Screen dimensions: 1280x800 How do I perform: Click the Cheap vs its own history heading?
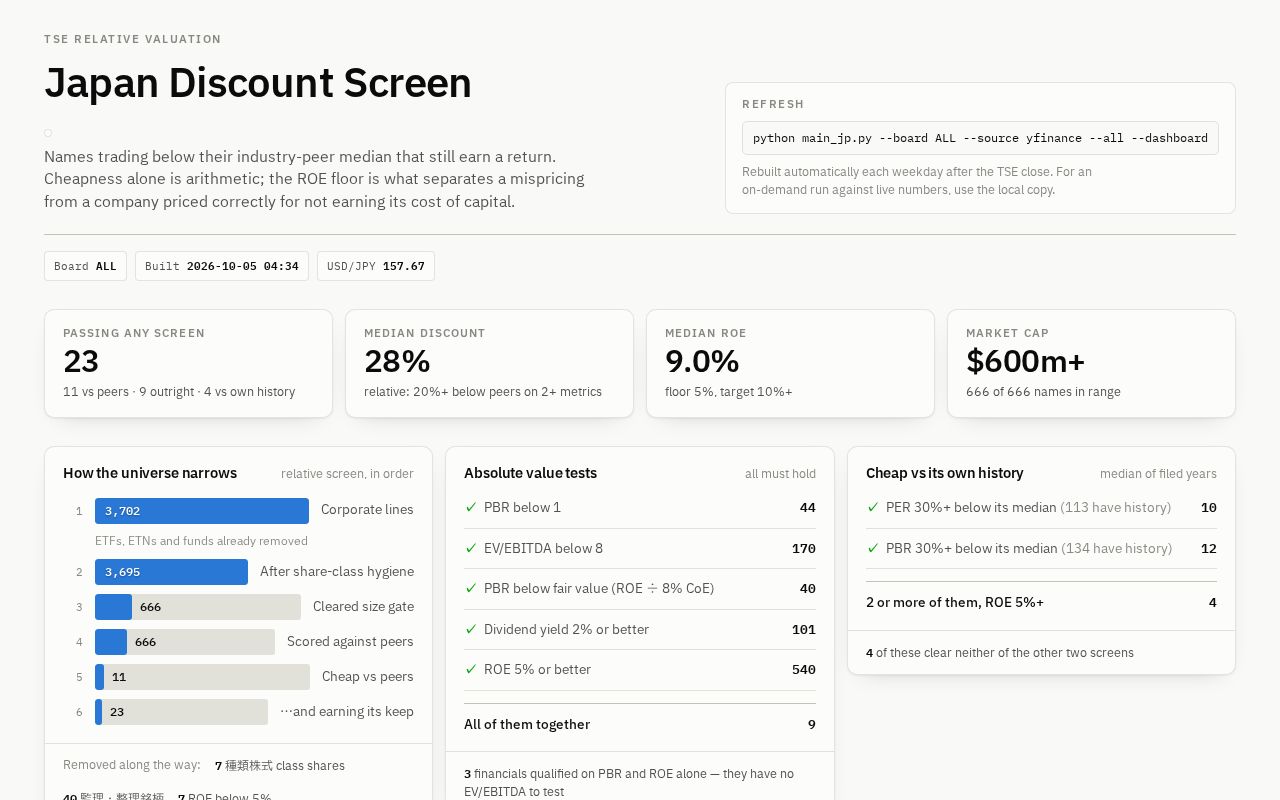tap(945, 473)
